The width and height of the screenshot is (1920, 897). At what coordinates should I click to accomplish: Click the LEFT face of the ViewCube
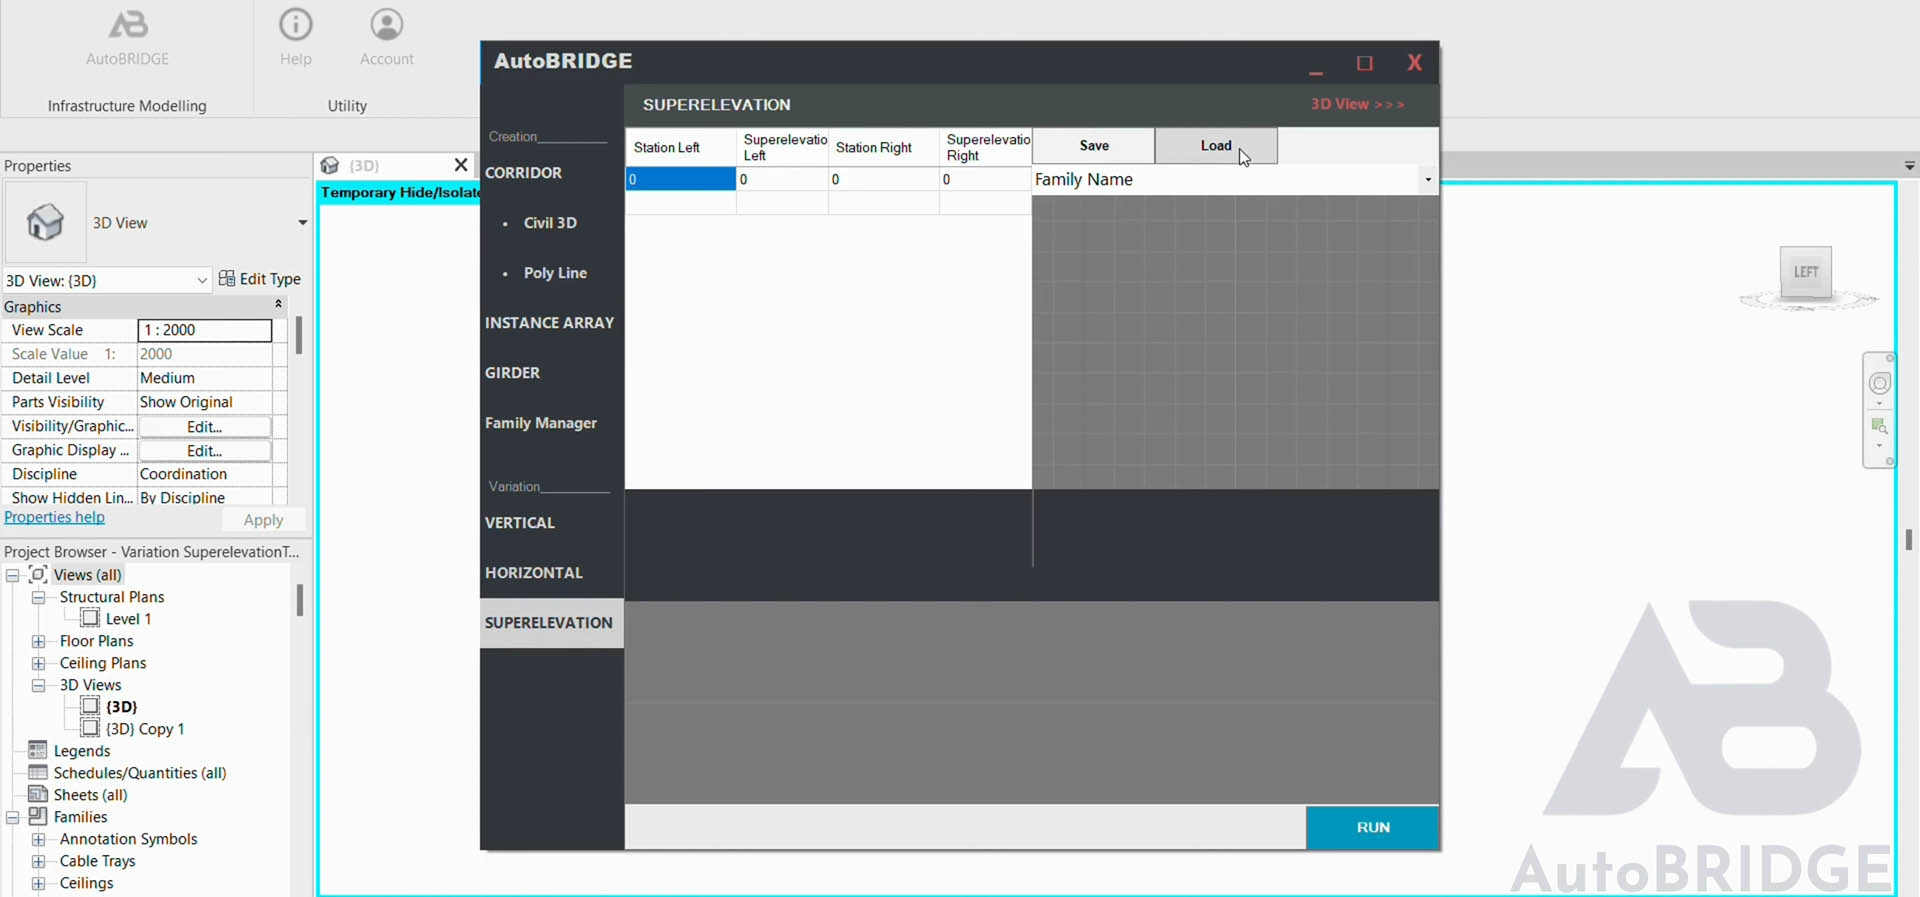(x=1806, y=272)
